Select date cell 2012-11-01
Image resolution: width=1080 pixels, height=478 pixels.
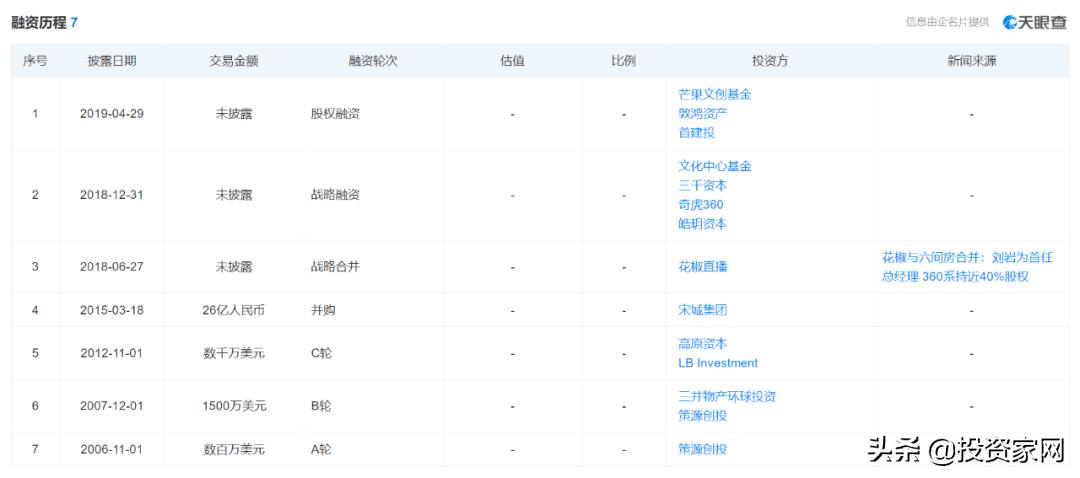(112, 353)
